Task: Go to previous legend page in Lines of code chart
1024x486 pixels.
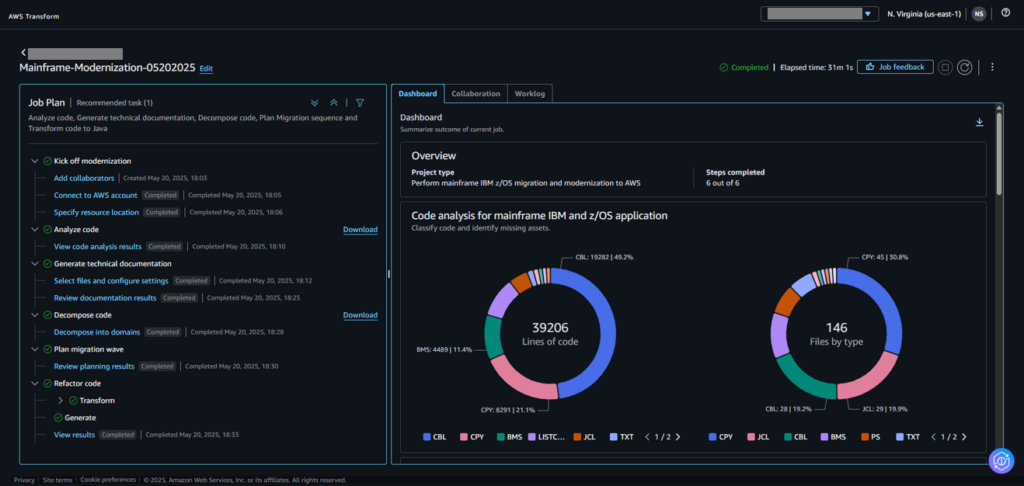Action: coord(647,437)
